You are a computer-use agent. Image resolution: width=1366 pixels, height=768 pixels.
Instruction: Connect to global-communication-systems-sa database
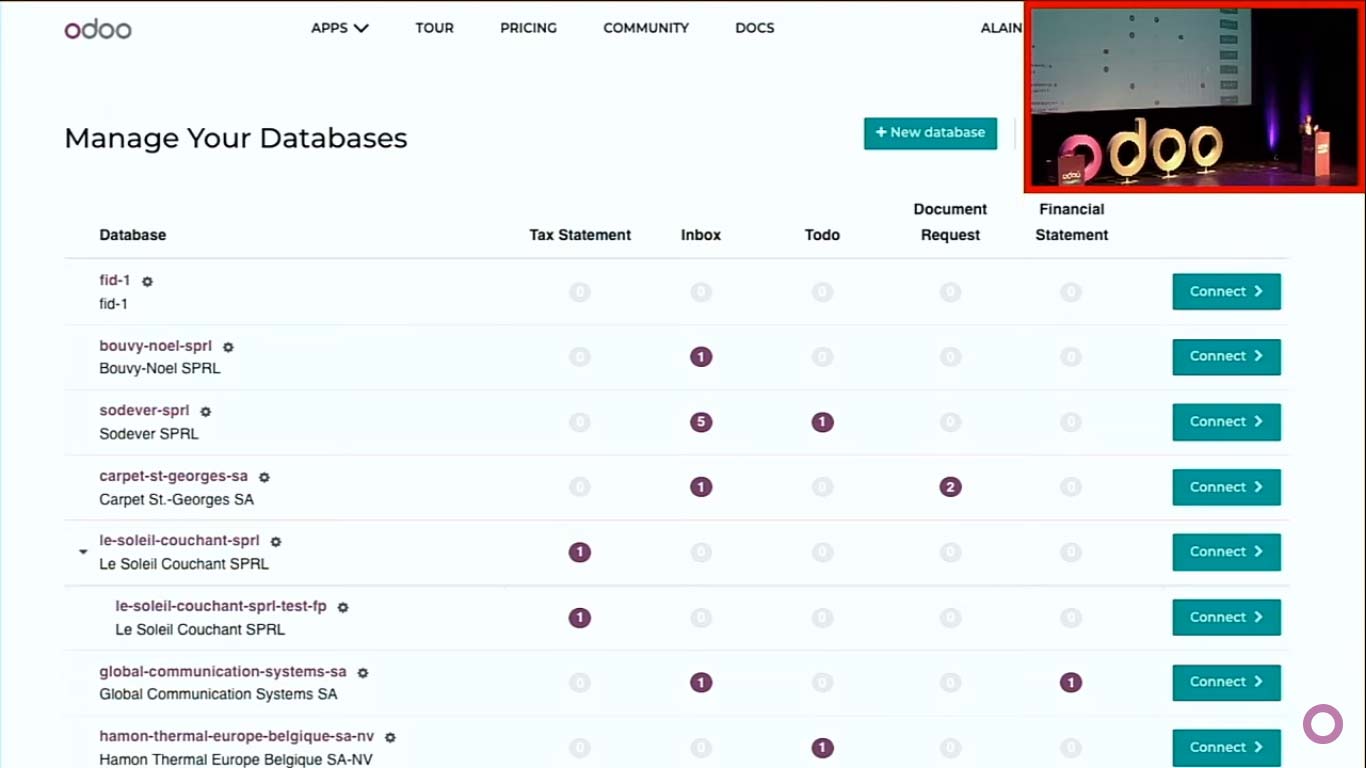pyautogui.click(x=1227, y=683)
